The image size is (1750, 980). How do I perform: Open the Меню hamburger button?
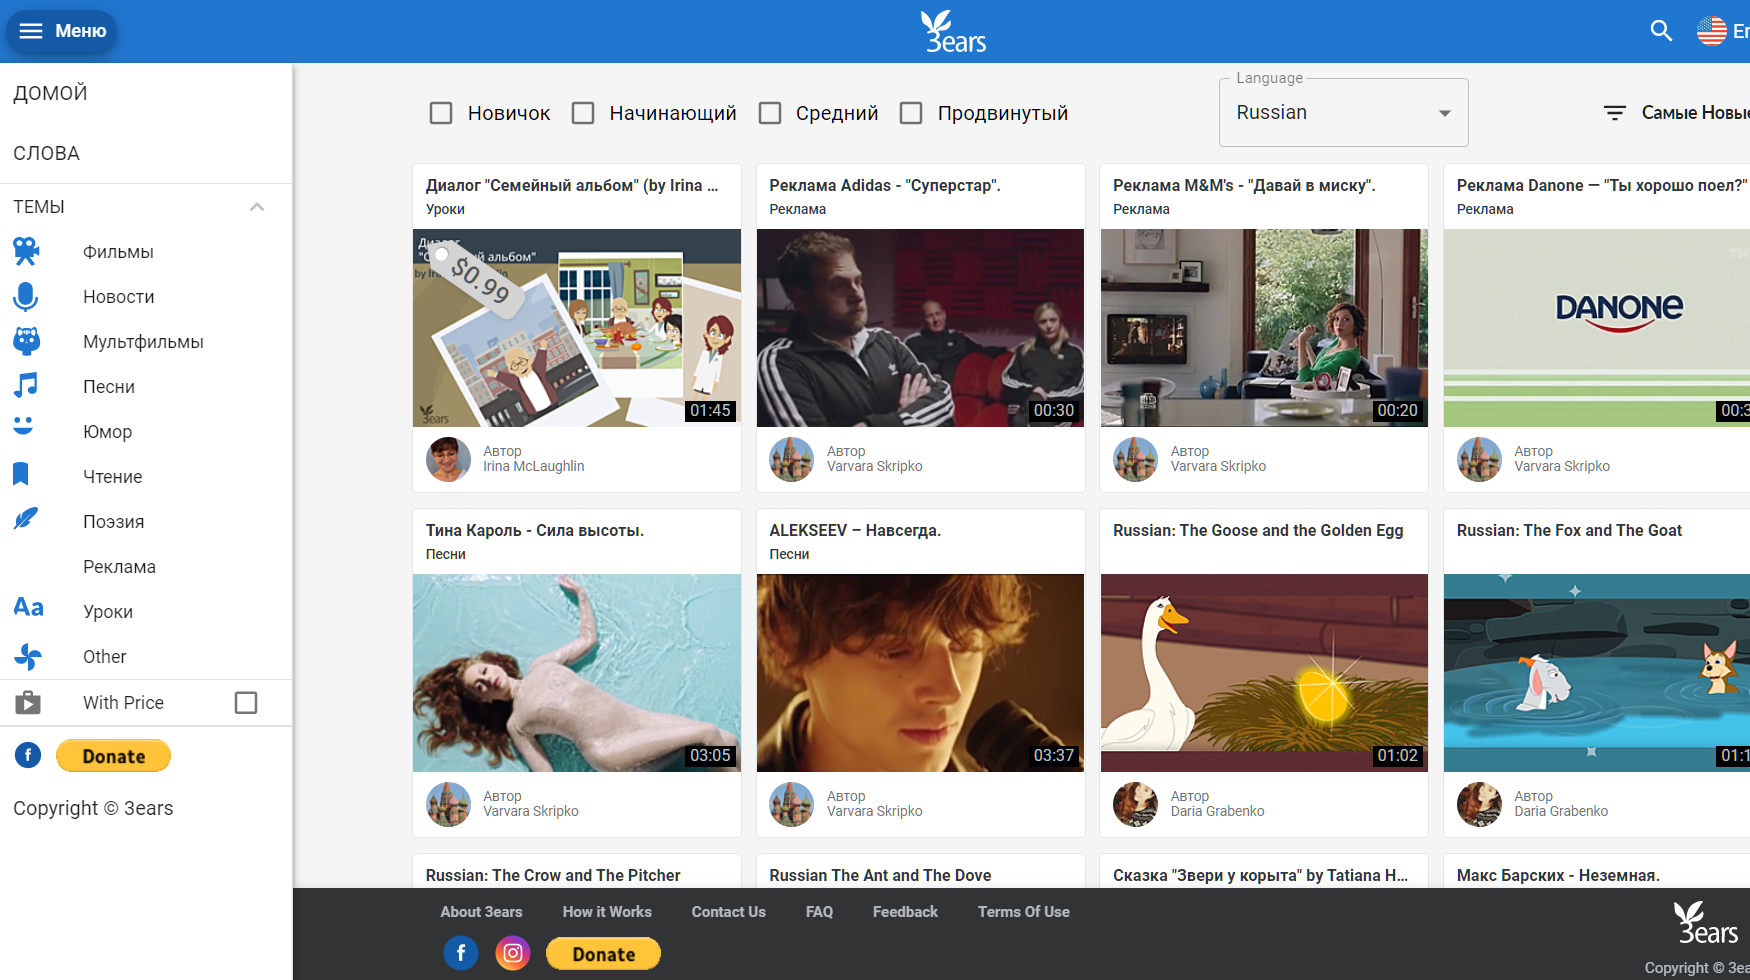pos(62,31)
